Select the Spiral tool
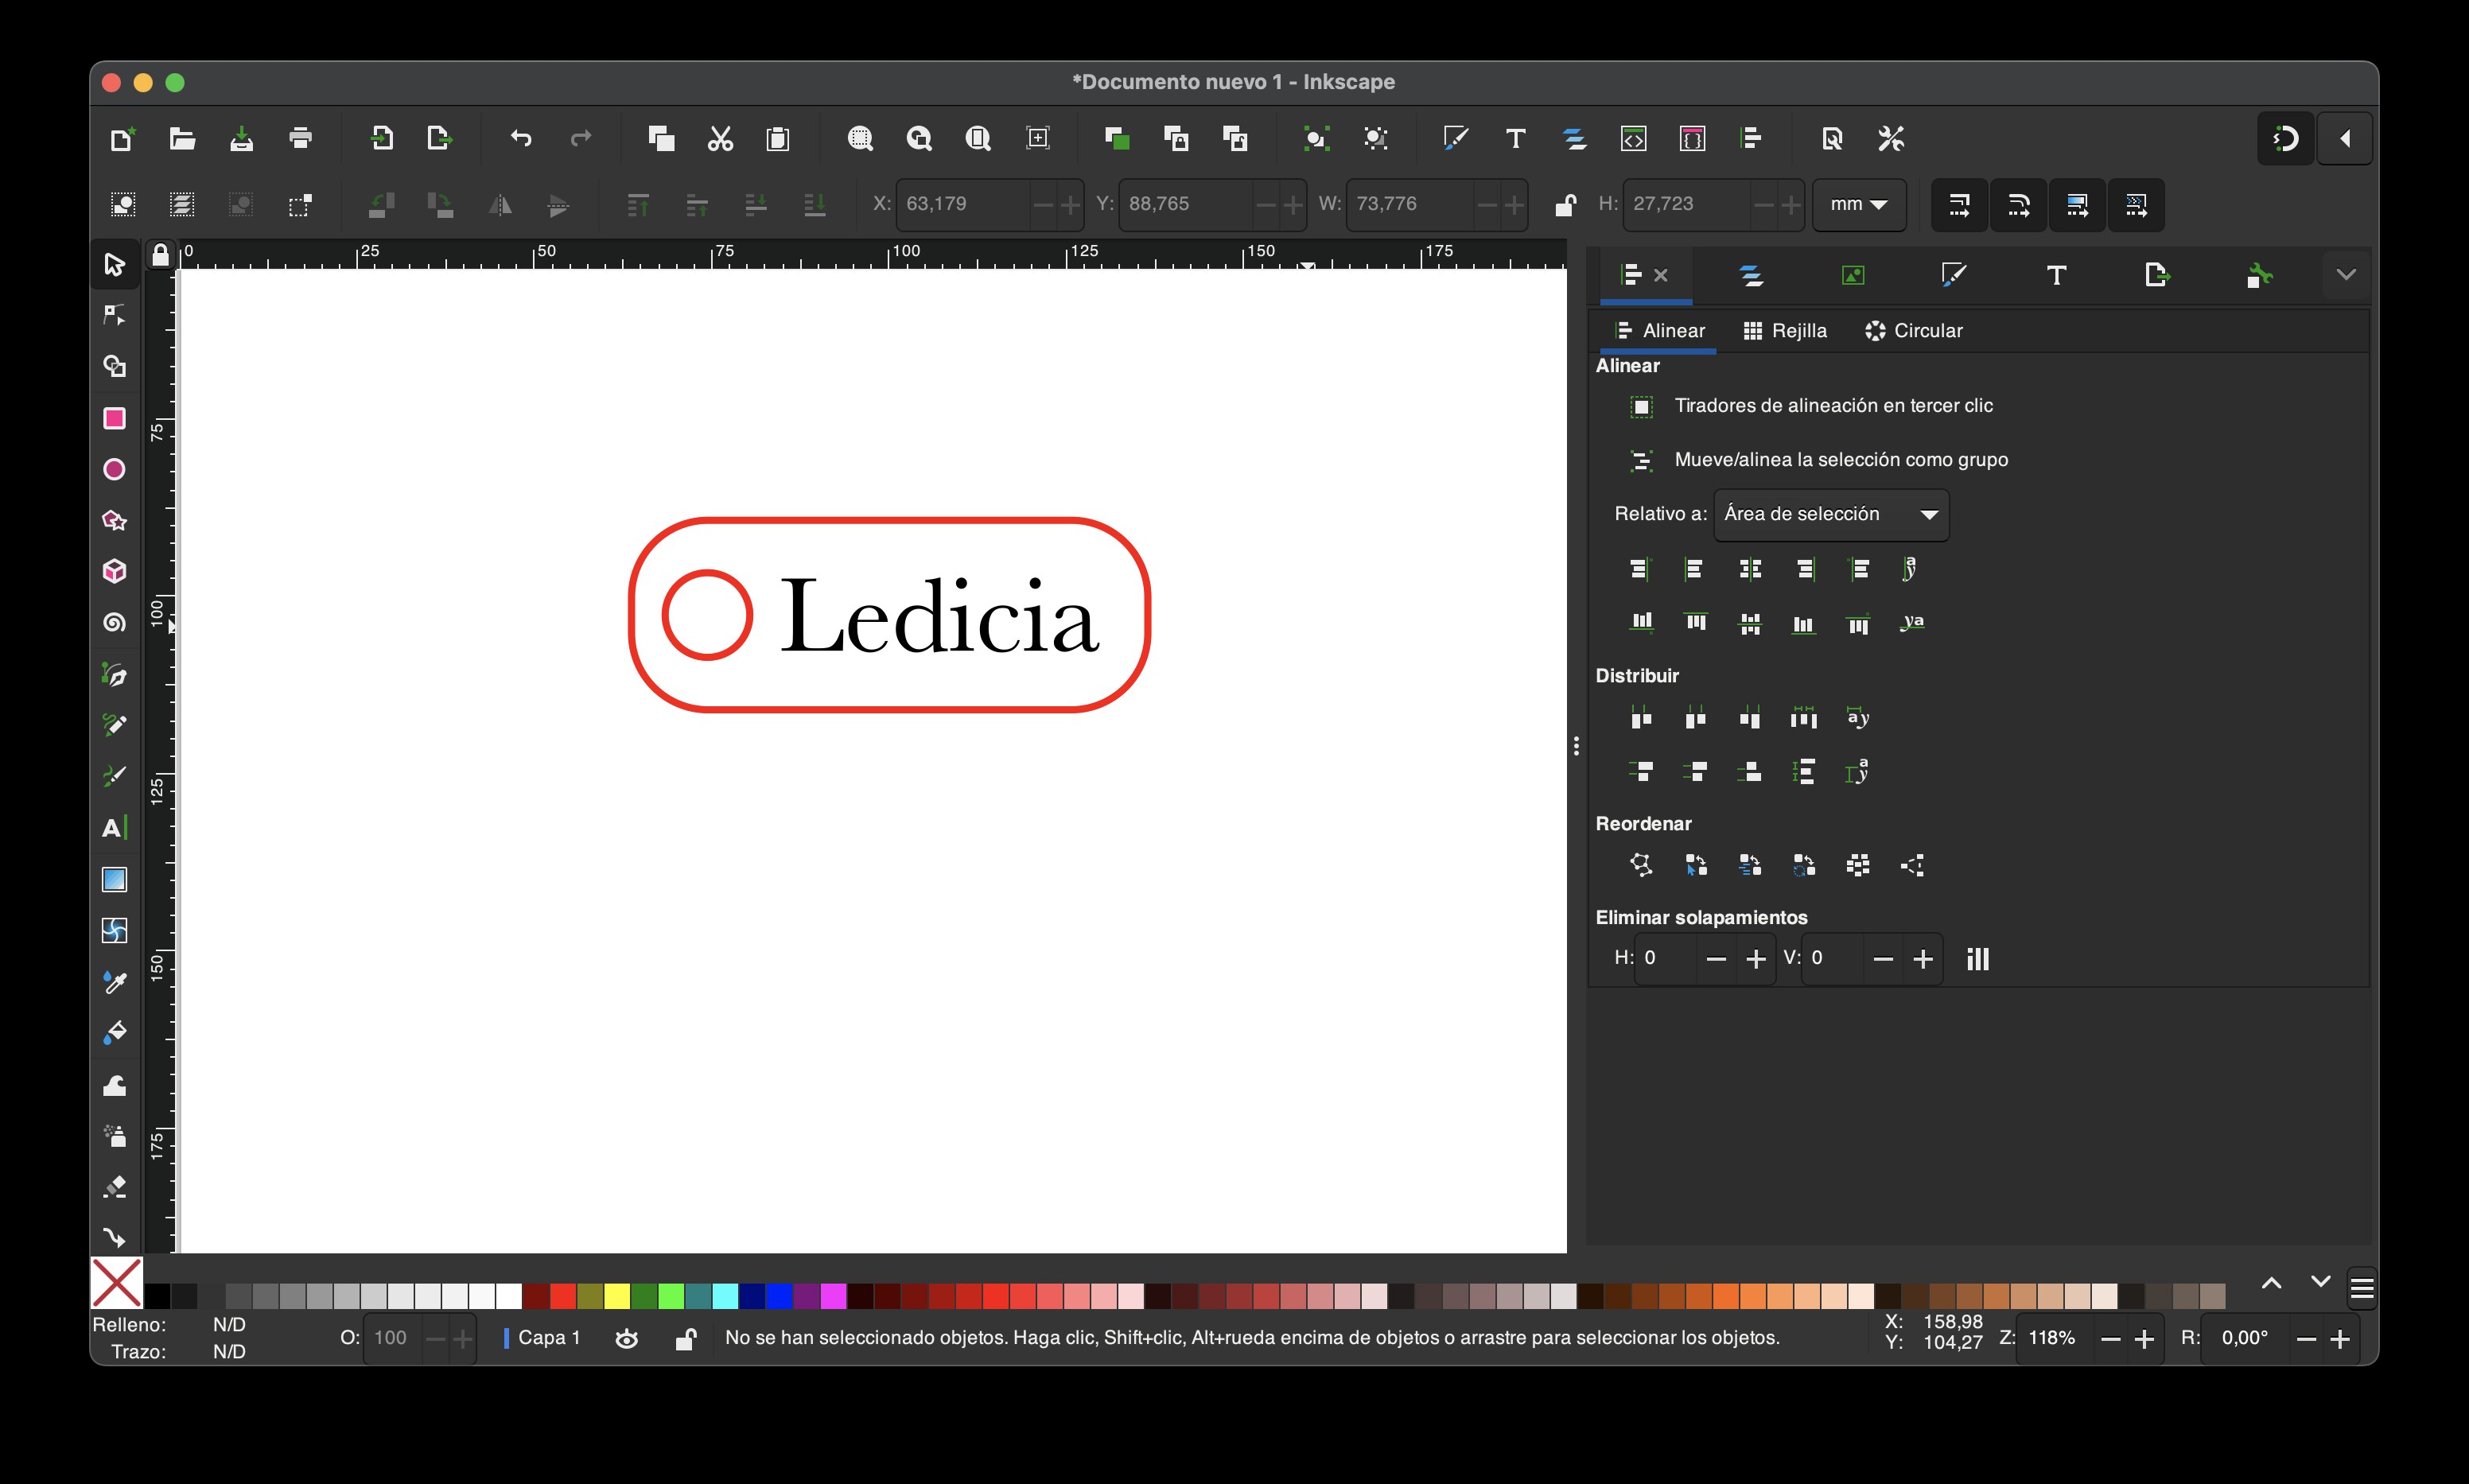Image resolution: width=2469 pixels, height=1484 pixels. pyautogui.click(x=114, y=623)
